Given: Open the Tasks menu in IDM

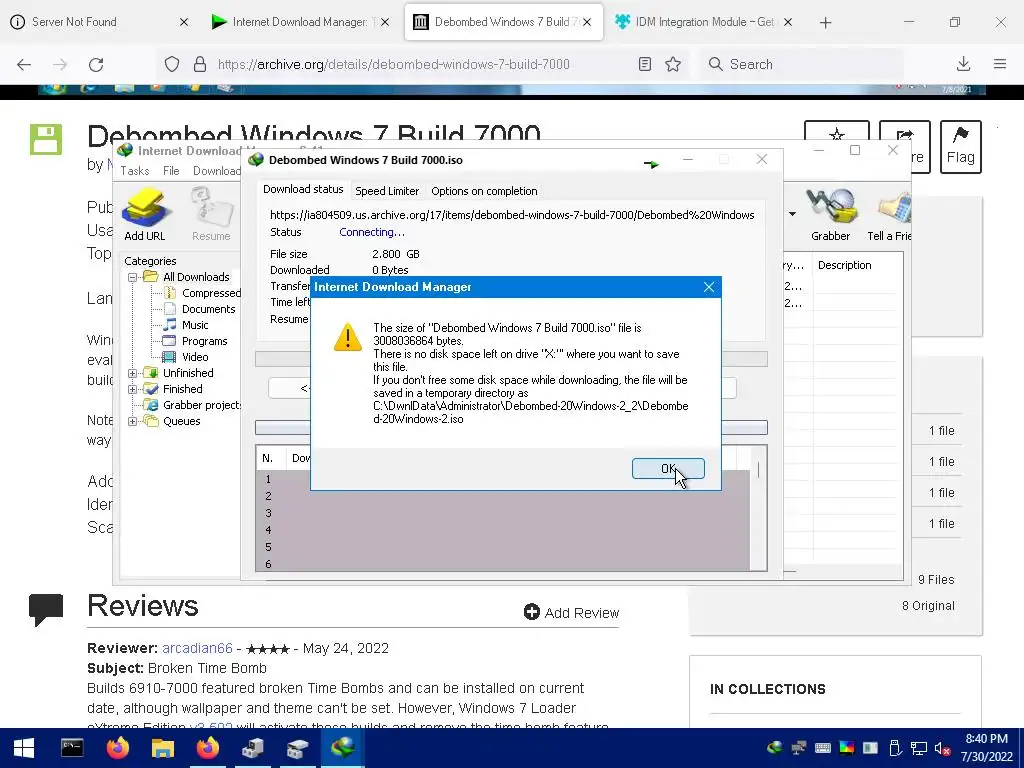Looking at the screenshot, I should coord(135,170).
